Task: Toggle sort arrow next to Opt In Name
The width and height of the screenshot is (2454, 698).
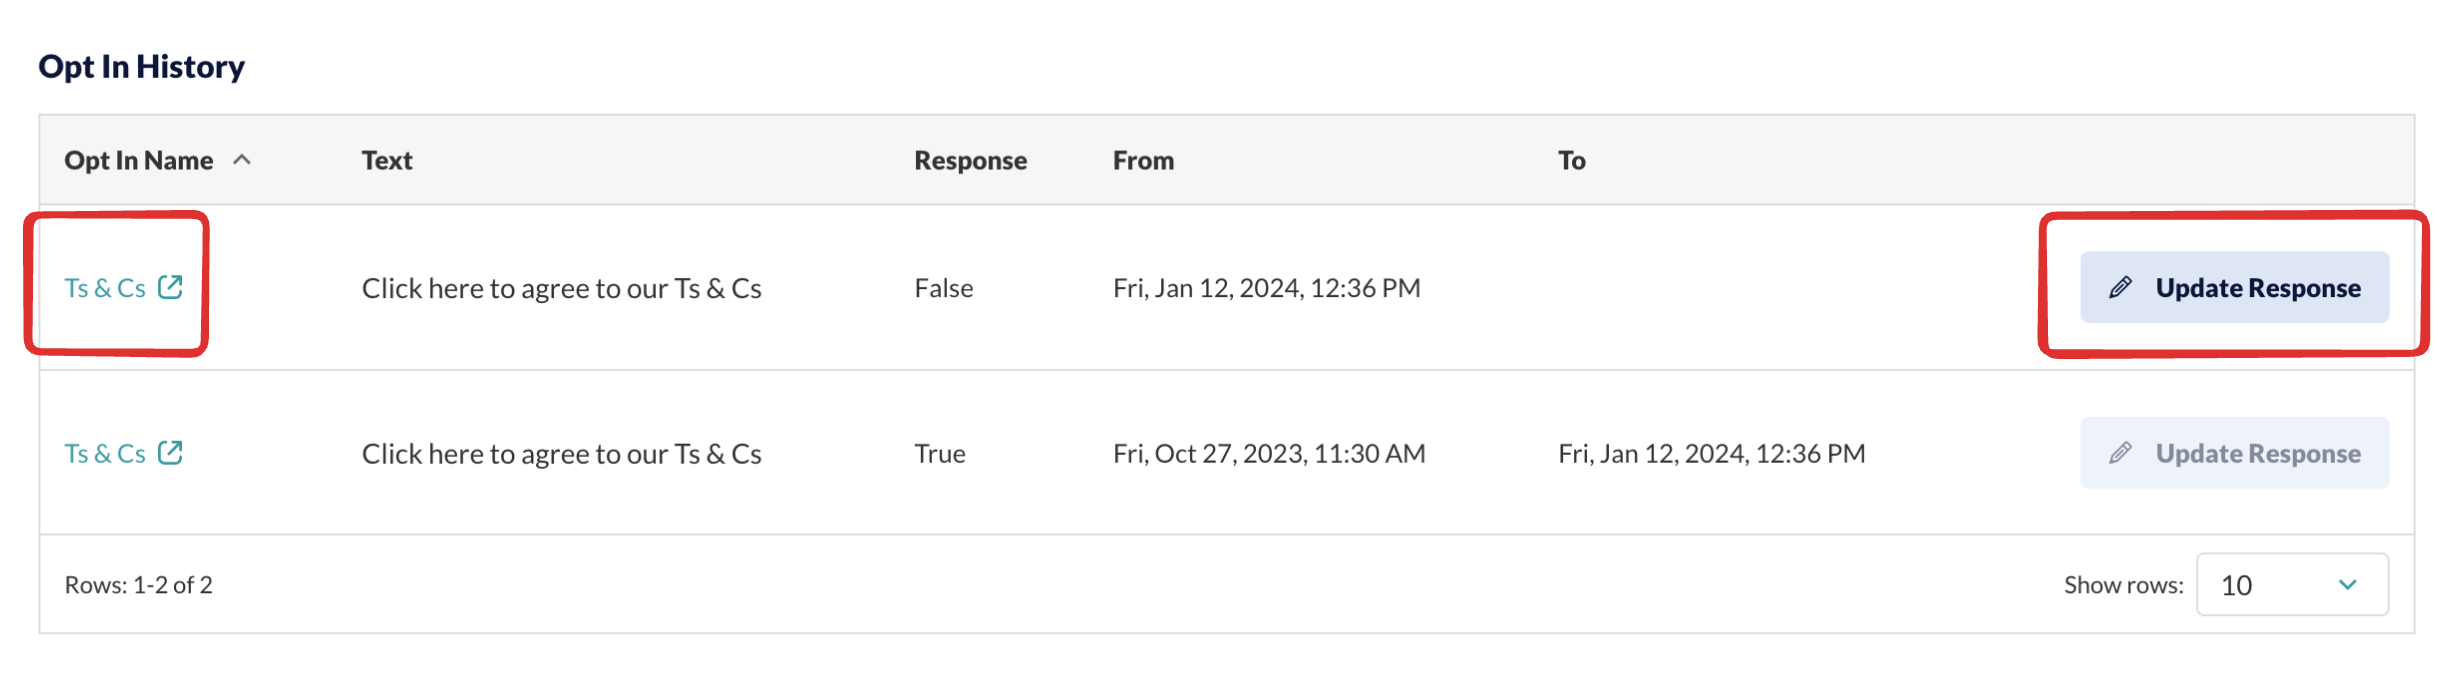Action: [x=242, y=160]
